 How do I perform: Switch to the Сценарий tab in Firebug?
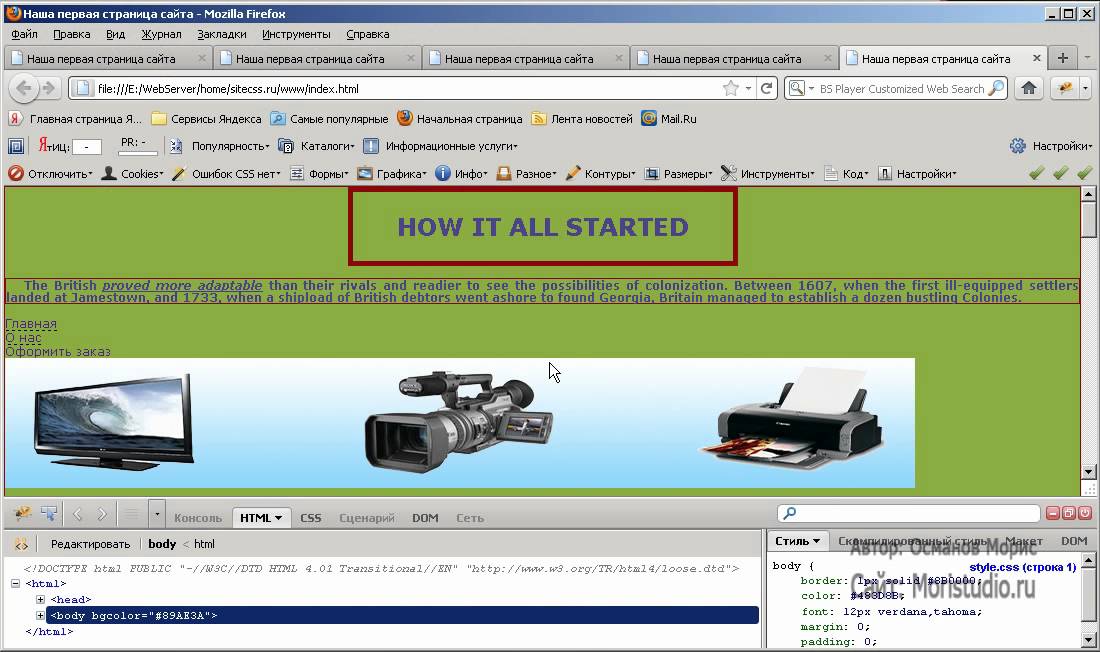click(367, 518)
